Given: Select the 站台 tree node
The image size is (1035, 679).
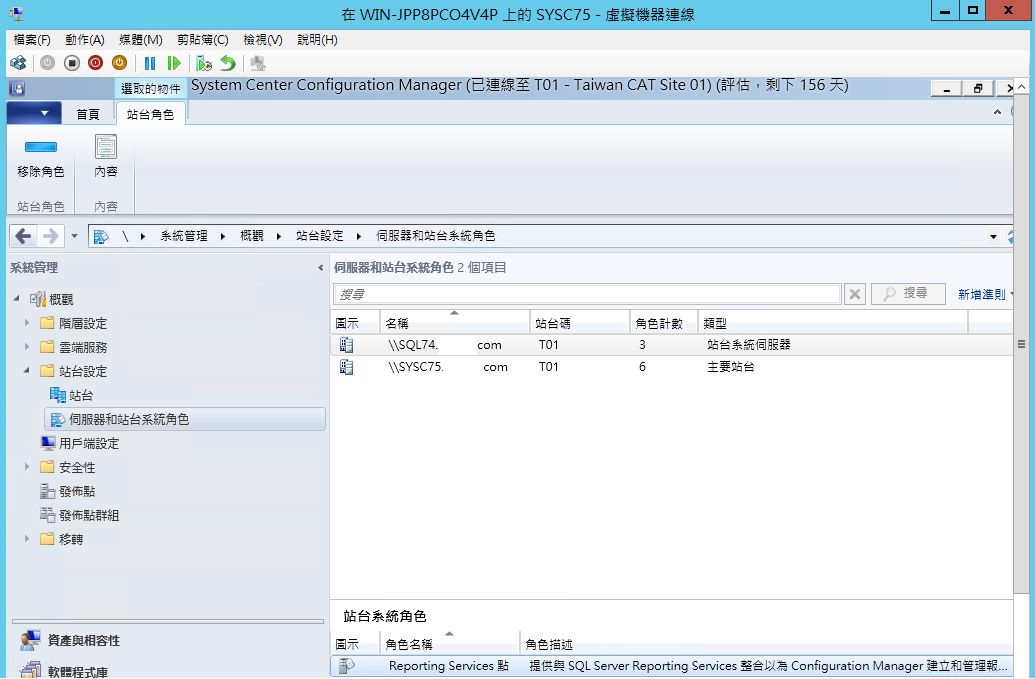Looking at the screenshot, I should (x=72, y=395).
